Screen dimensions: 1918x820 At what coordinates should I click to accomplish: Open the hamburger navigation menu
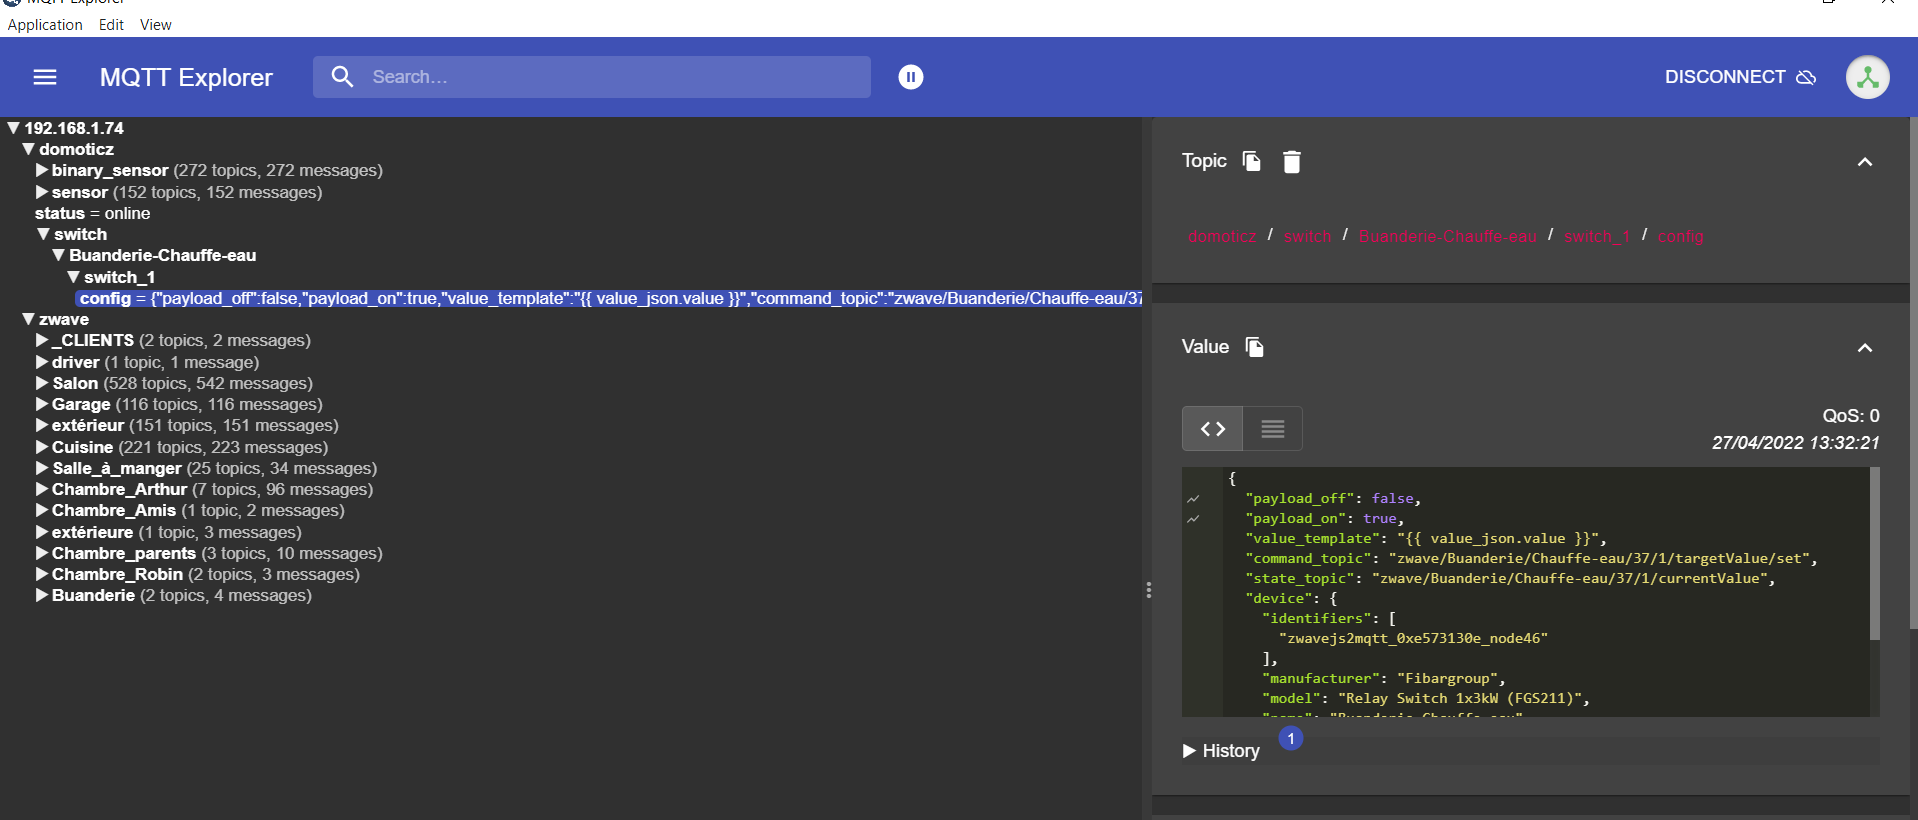point(45,77)
